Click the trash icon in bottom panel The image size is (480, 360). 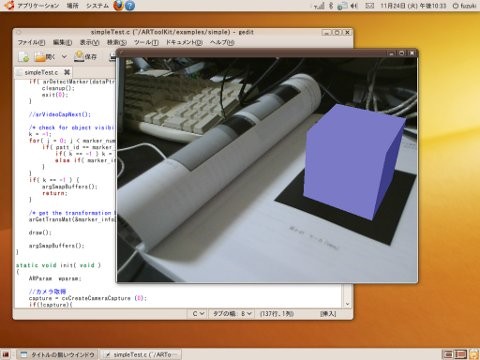[x=474, y=354]
